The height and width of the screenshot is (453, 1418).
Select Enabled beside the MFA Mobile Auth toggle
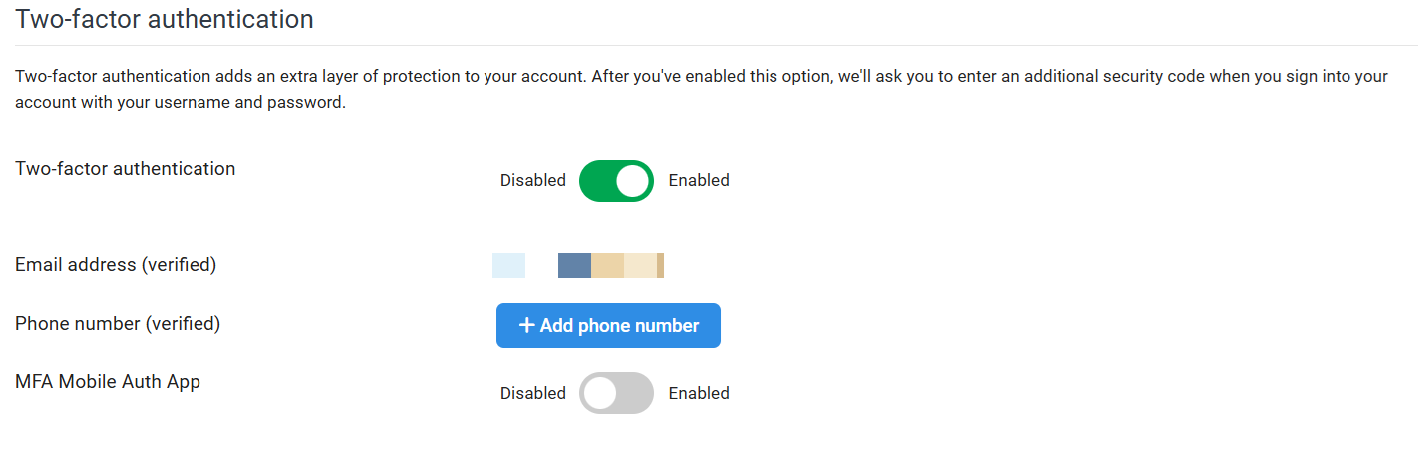[699, 393]
